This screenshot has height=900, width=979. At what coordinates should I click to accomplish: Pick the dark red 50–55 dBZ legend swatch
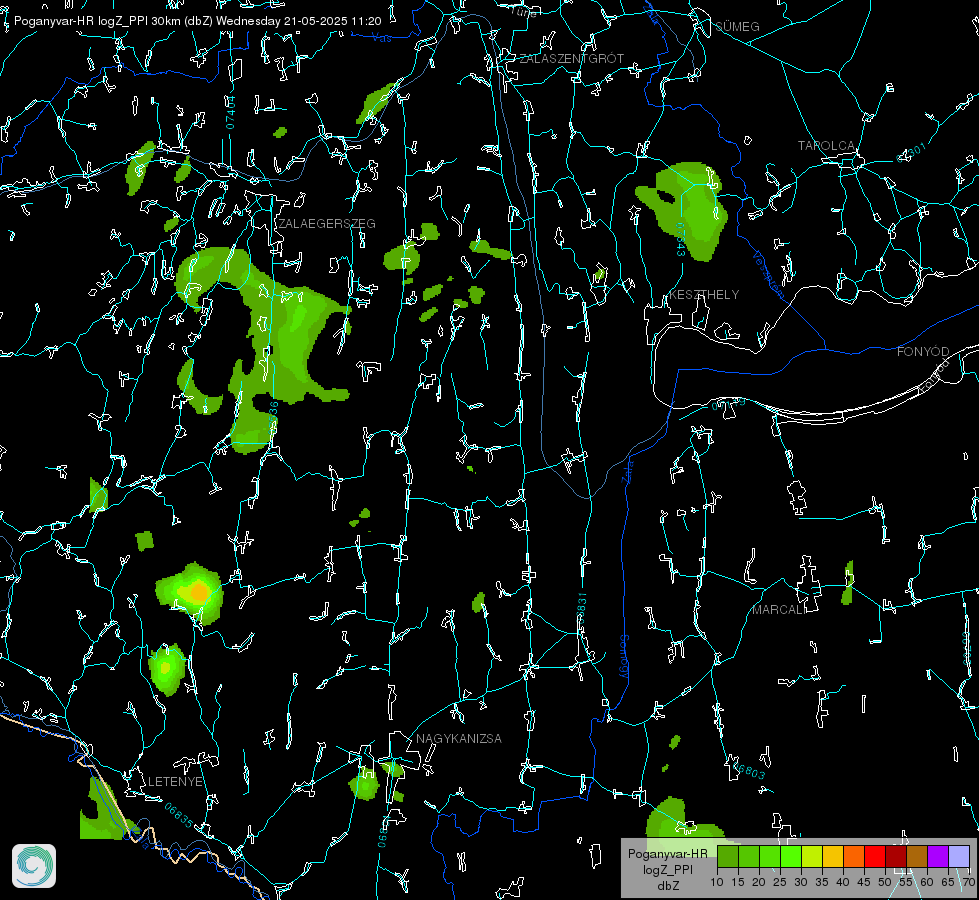point(896,856)
